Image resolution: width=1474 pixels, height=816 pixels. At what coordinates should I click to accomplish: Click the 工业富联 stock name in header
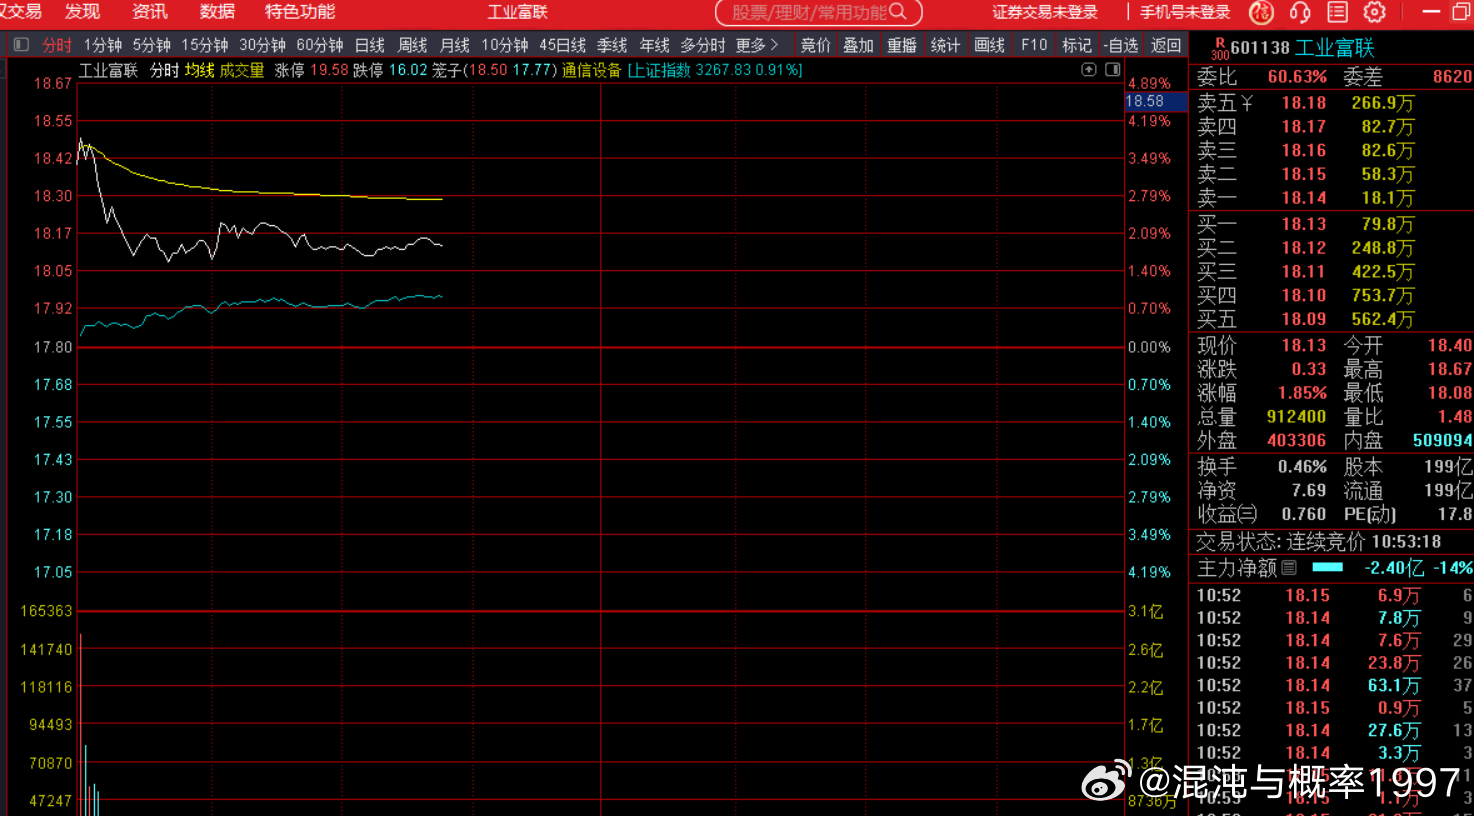tap(1334, 48)
